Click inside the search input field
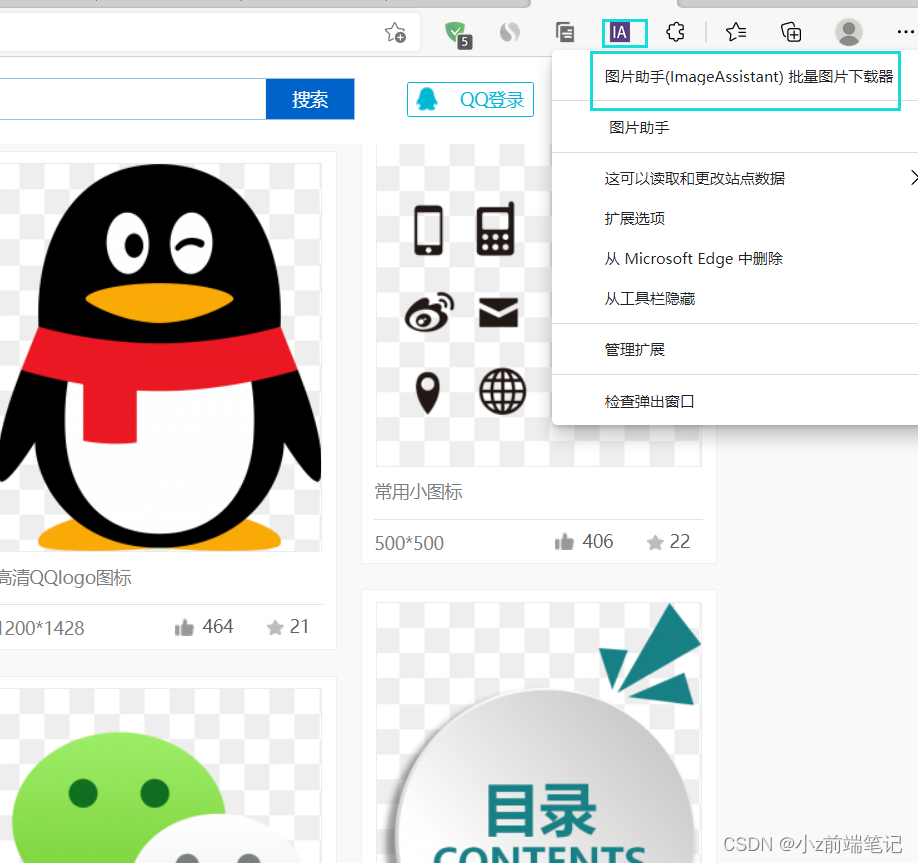This screenshot has width=918, height=863. coord(130,99)
